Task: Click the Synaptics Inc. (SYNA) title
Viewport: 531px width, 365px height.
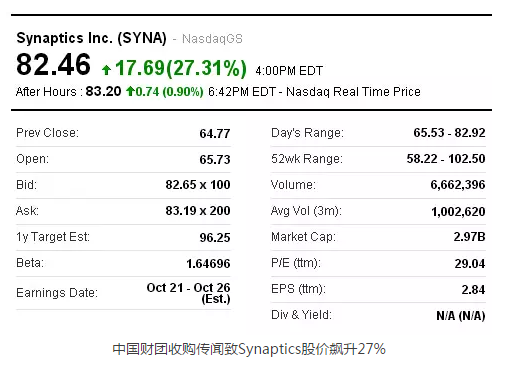Action: [x=91, y=38]
